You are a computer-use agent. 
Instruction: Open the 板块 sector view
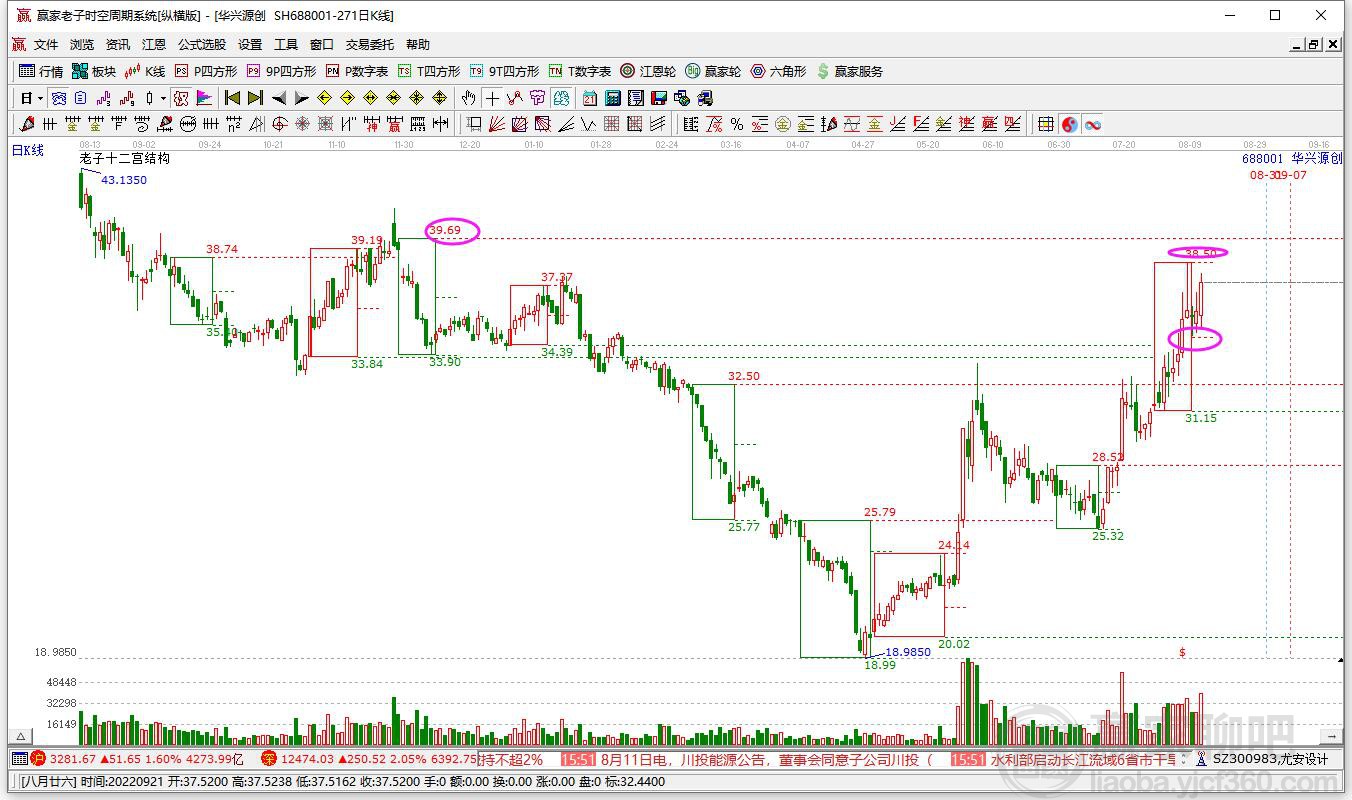point(94,71)
